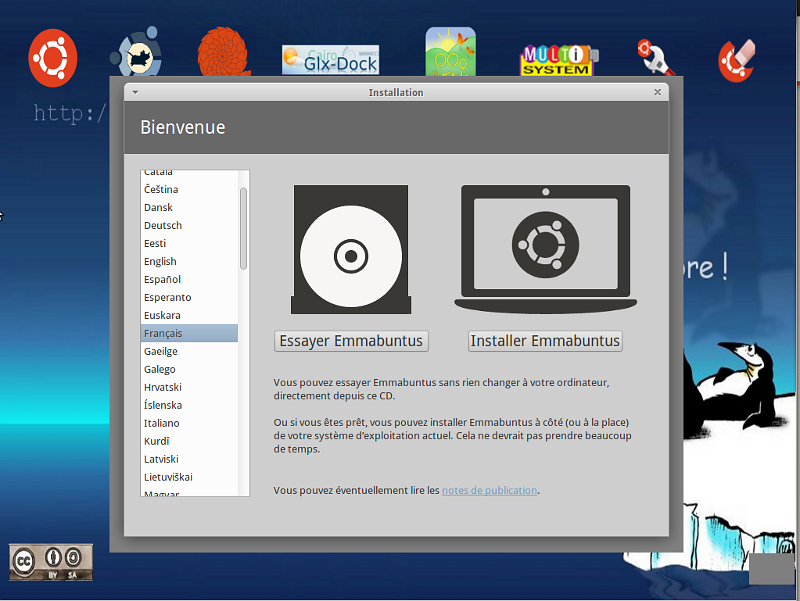
Task: Open the Ubuntu wrench tools icon
Action: point(659,58)
